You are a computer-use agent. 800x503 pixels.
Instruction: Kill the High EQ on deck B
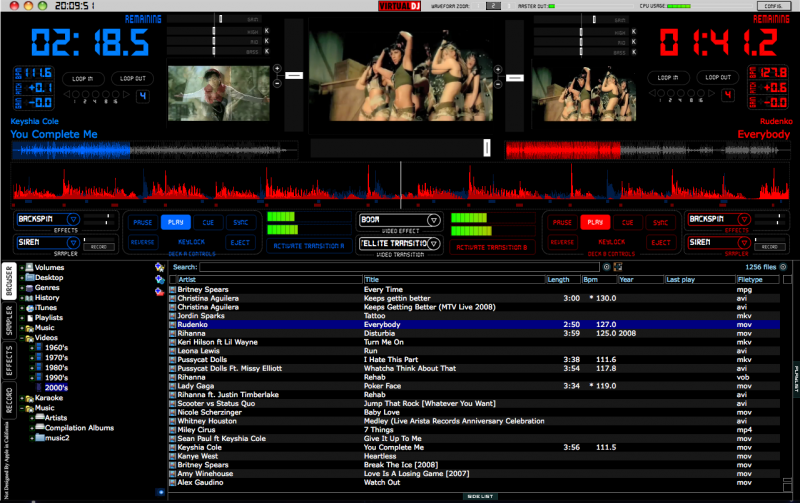[634, 32]
